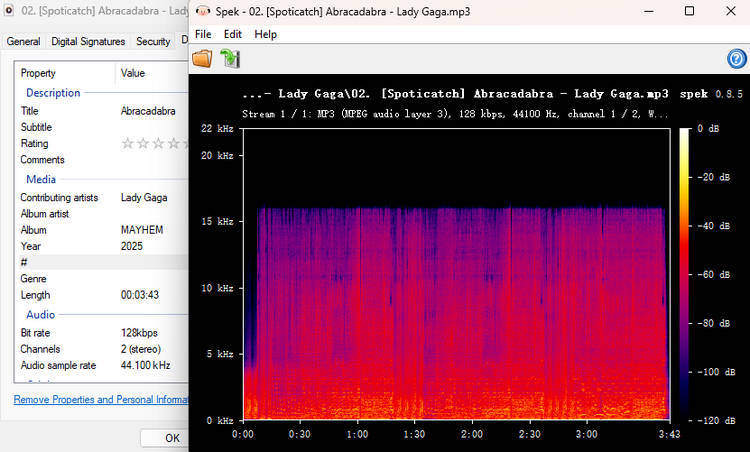The image size is (750, 452).
Task: Click the Audio section heading
Action: (41, 315)
